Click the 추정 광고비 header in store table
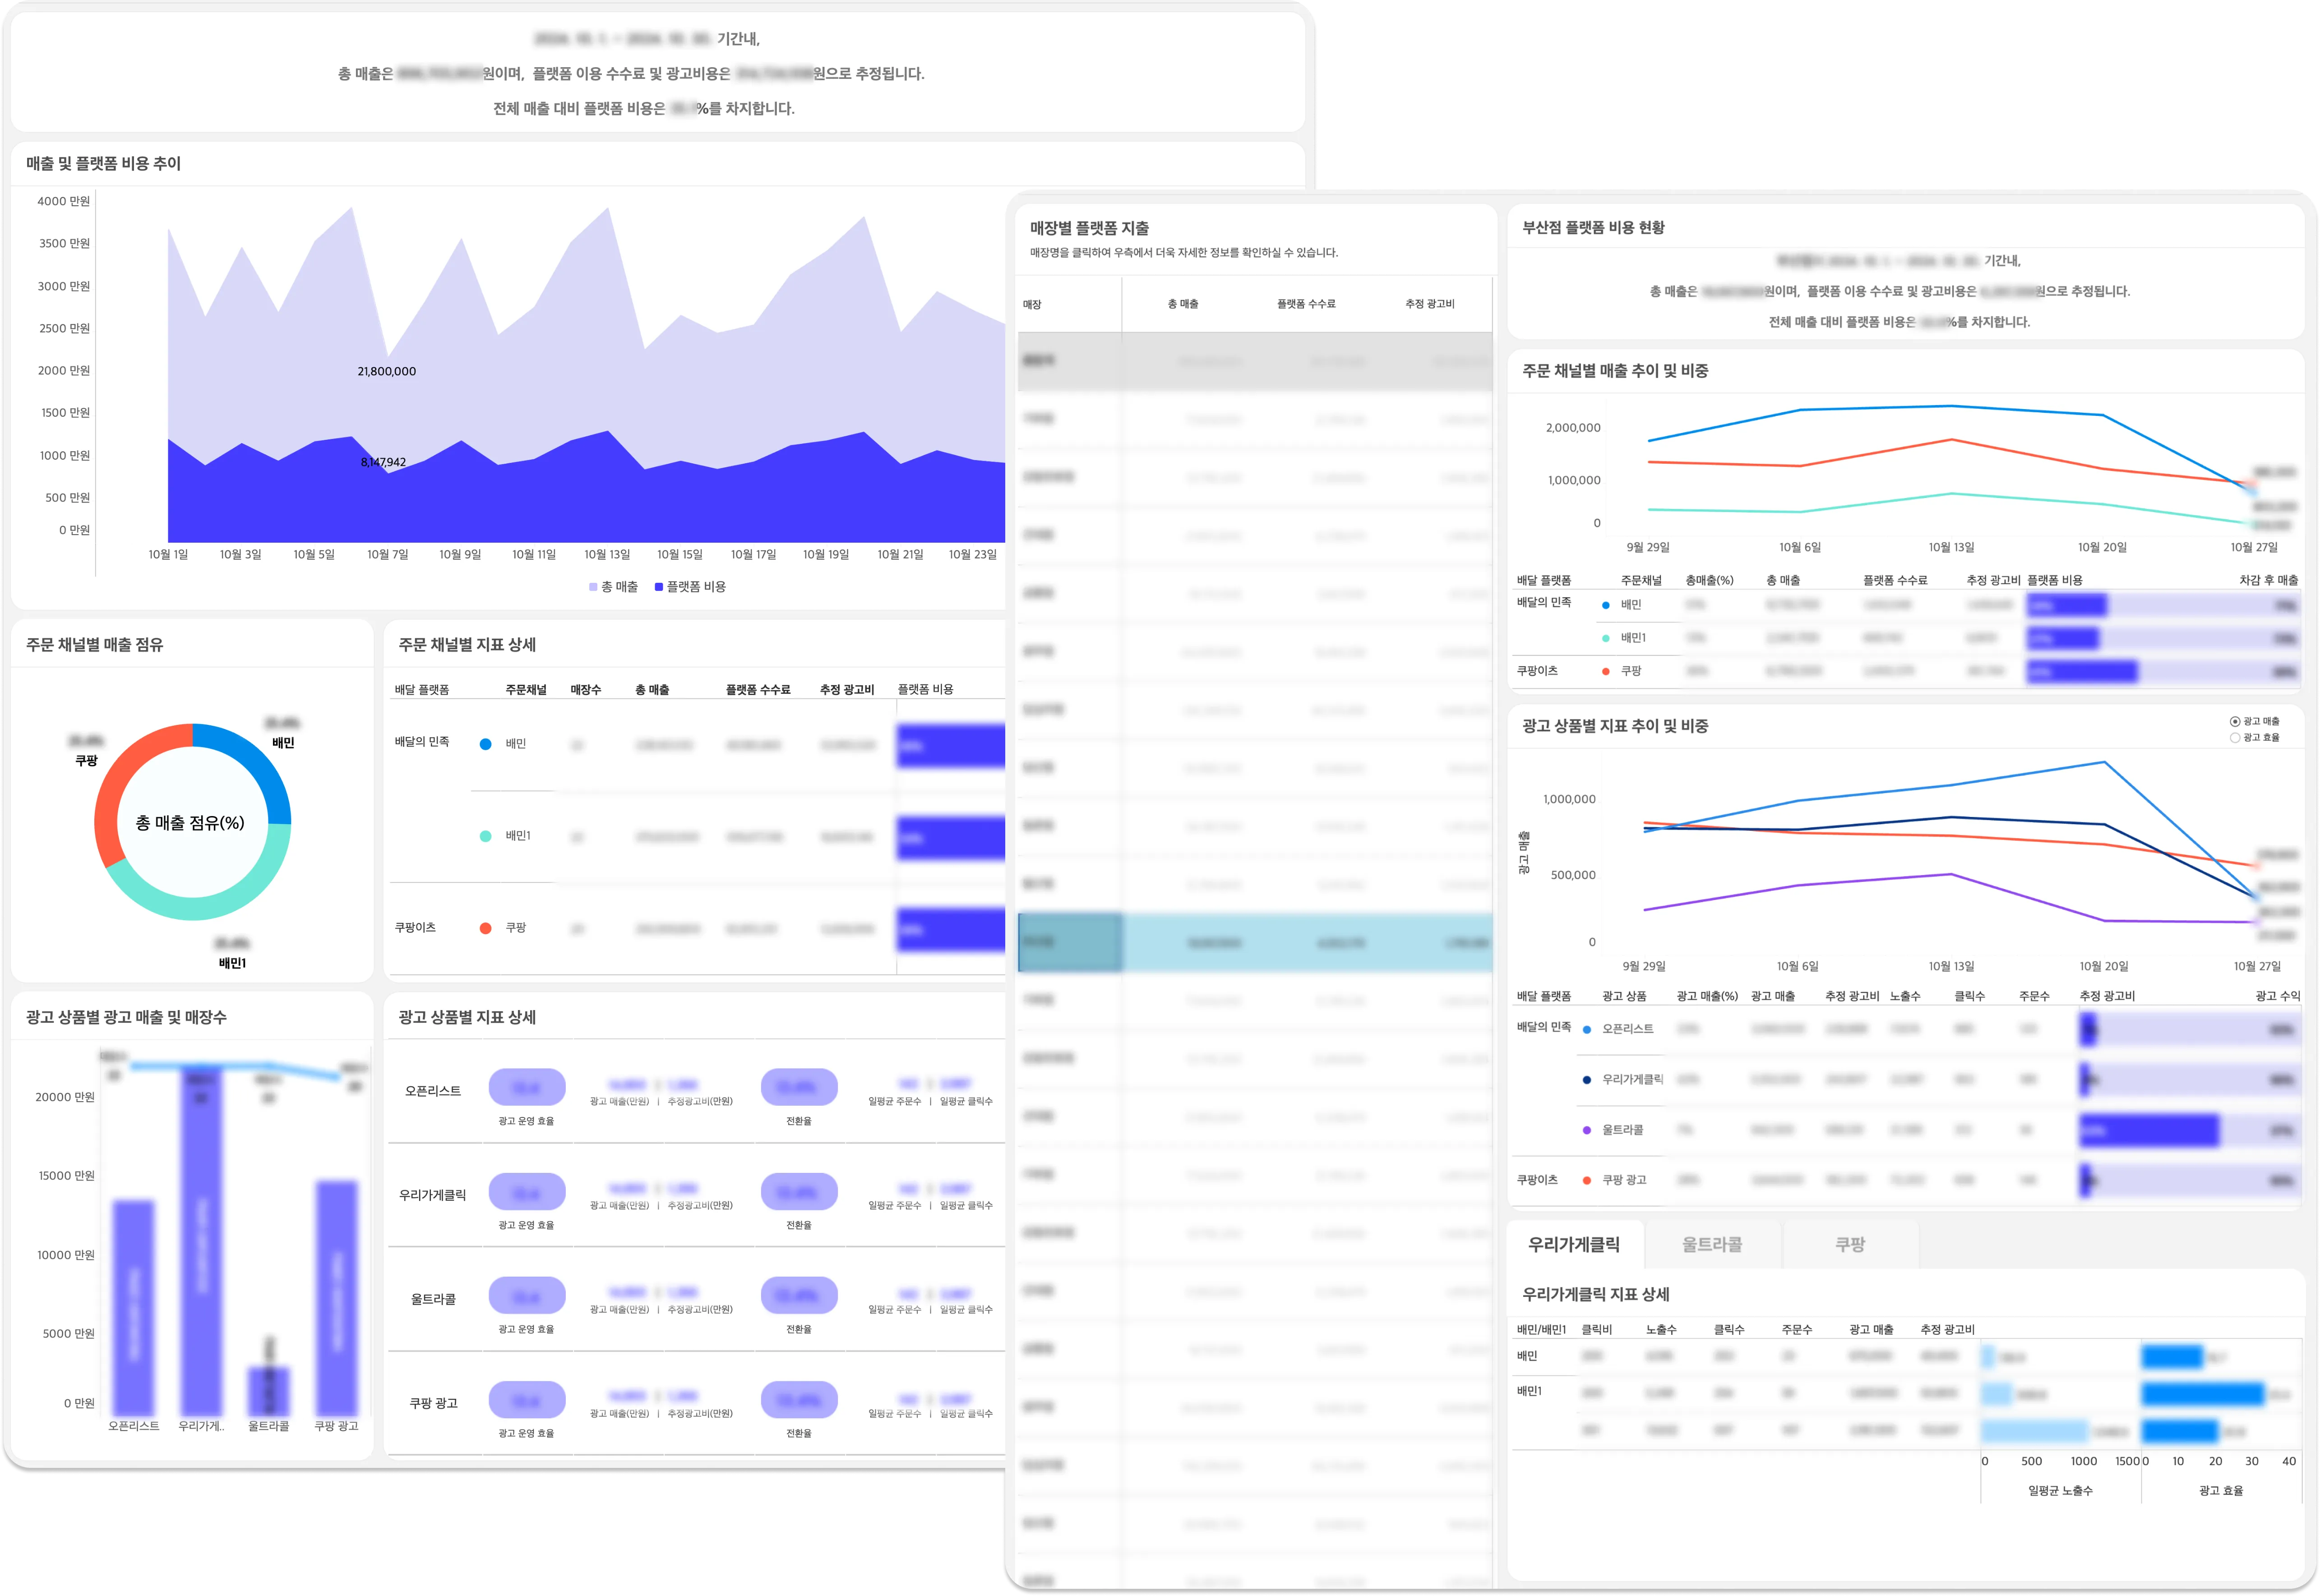 (1429, 304)
